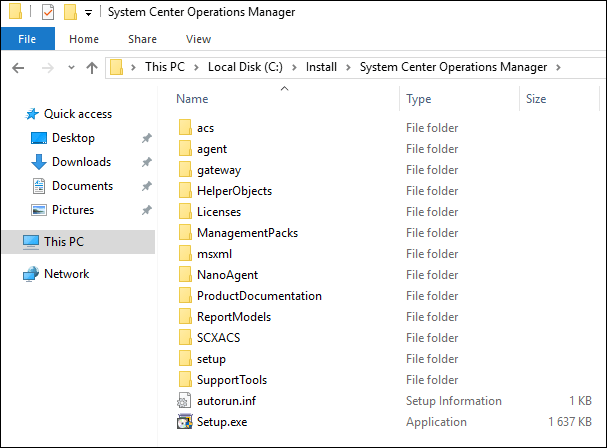The image size is (607, 448).
Task: Click the Application type cell
Action: pos(436,422)
